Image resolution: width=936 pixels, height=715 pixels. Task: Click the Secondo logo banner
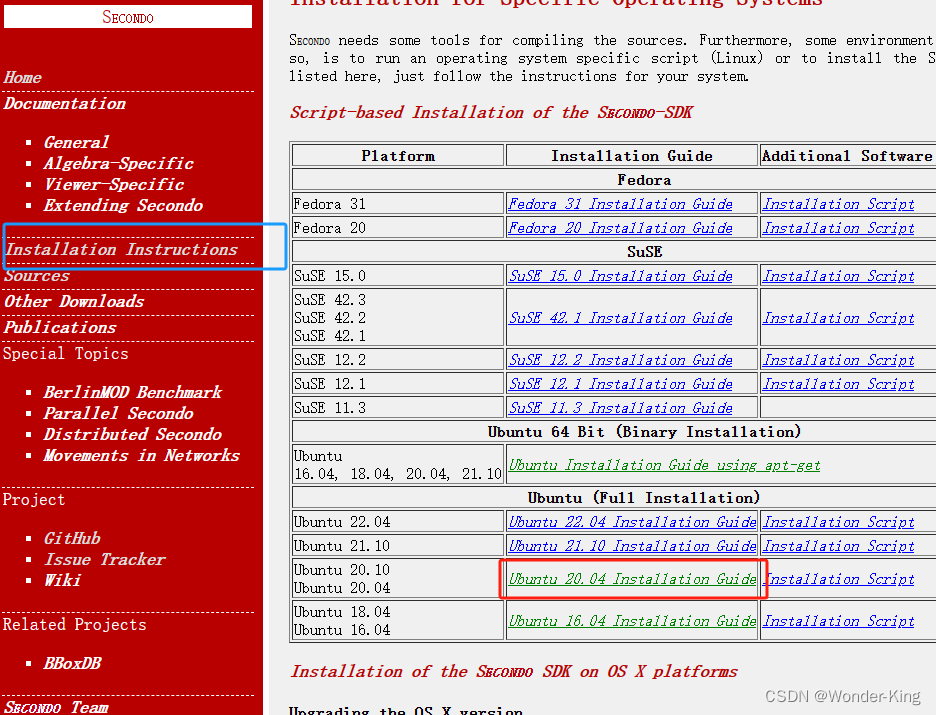(x=128, y=16)
